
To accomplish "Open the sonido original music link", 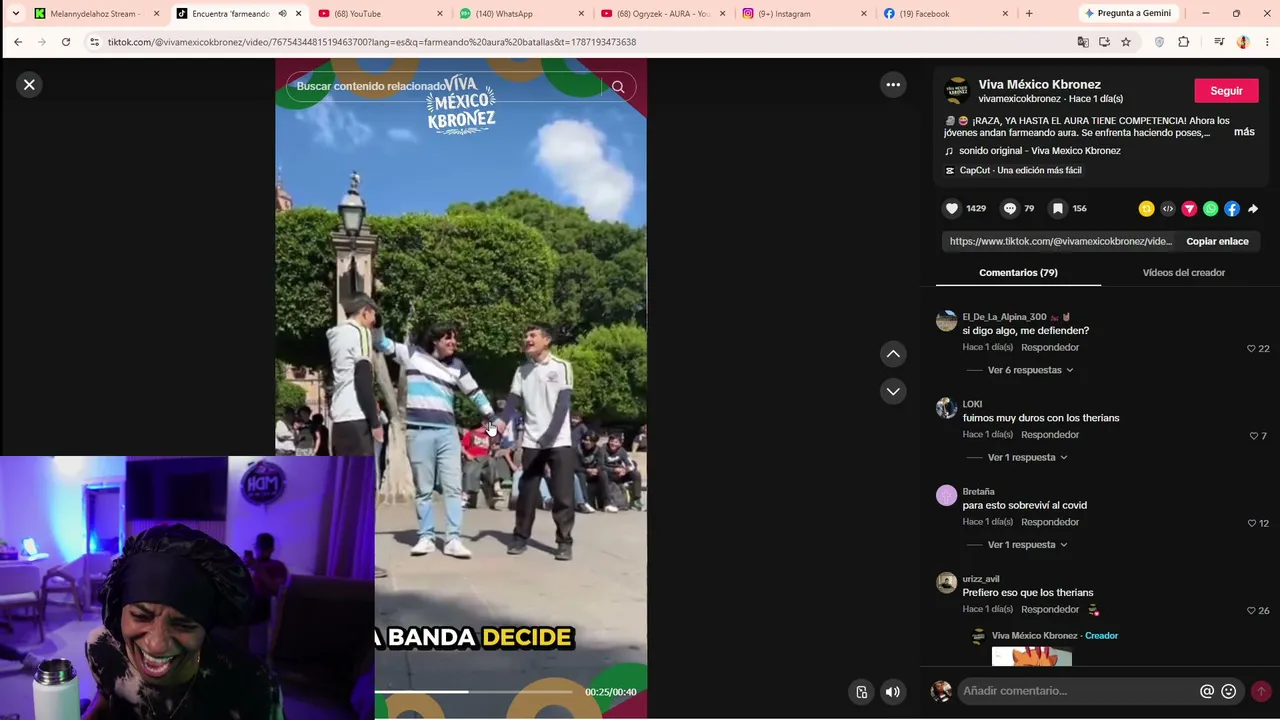I will 1039,151.
